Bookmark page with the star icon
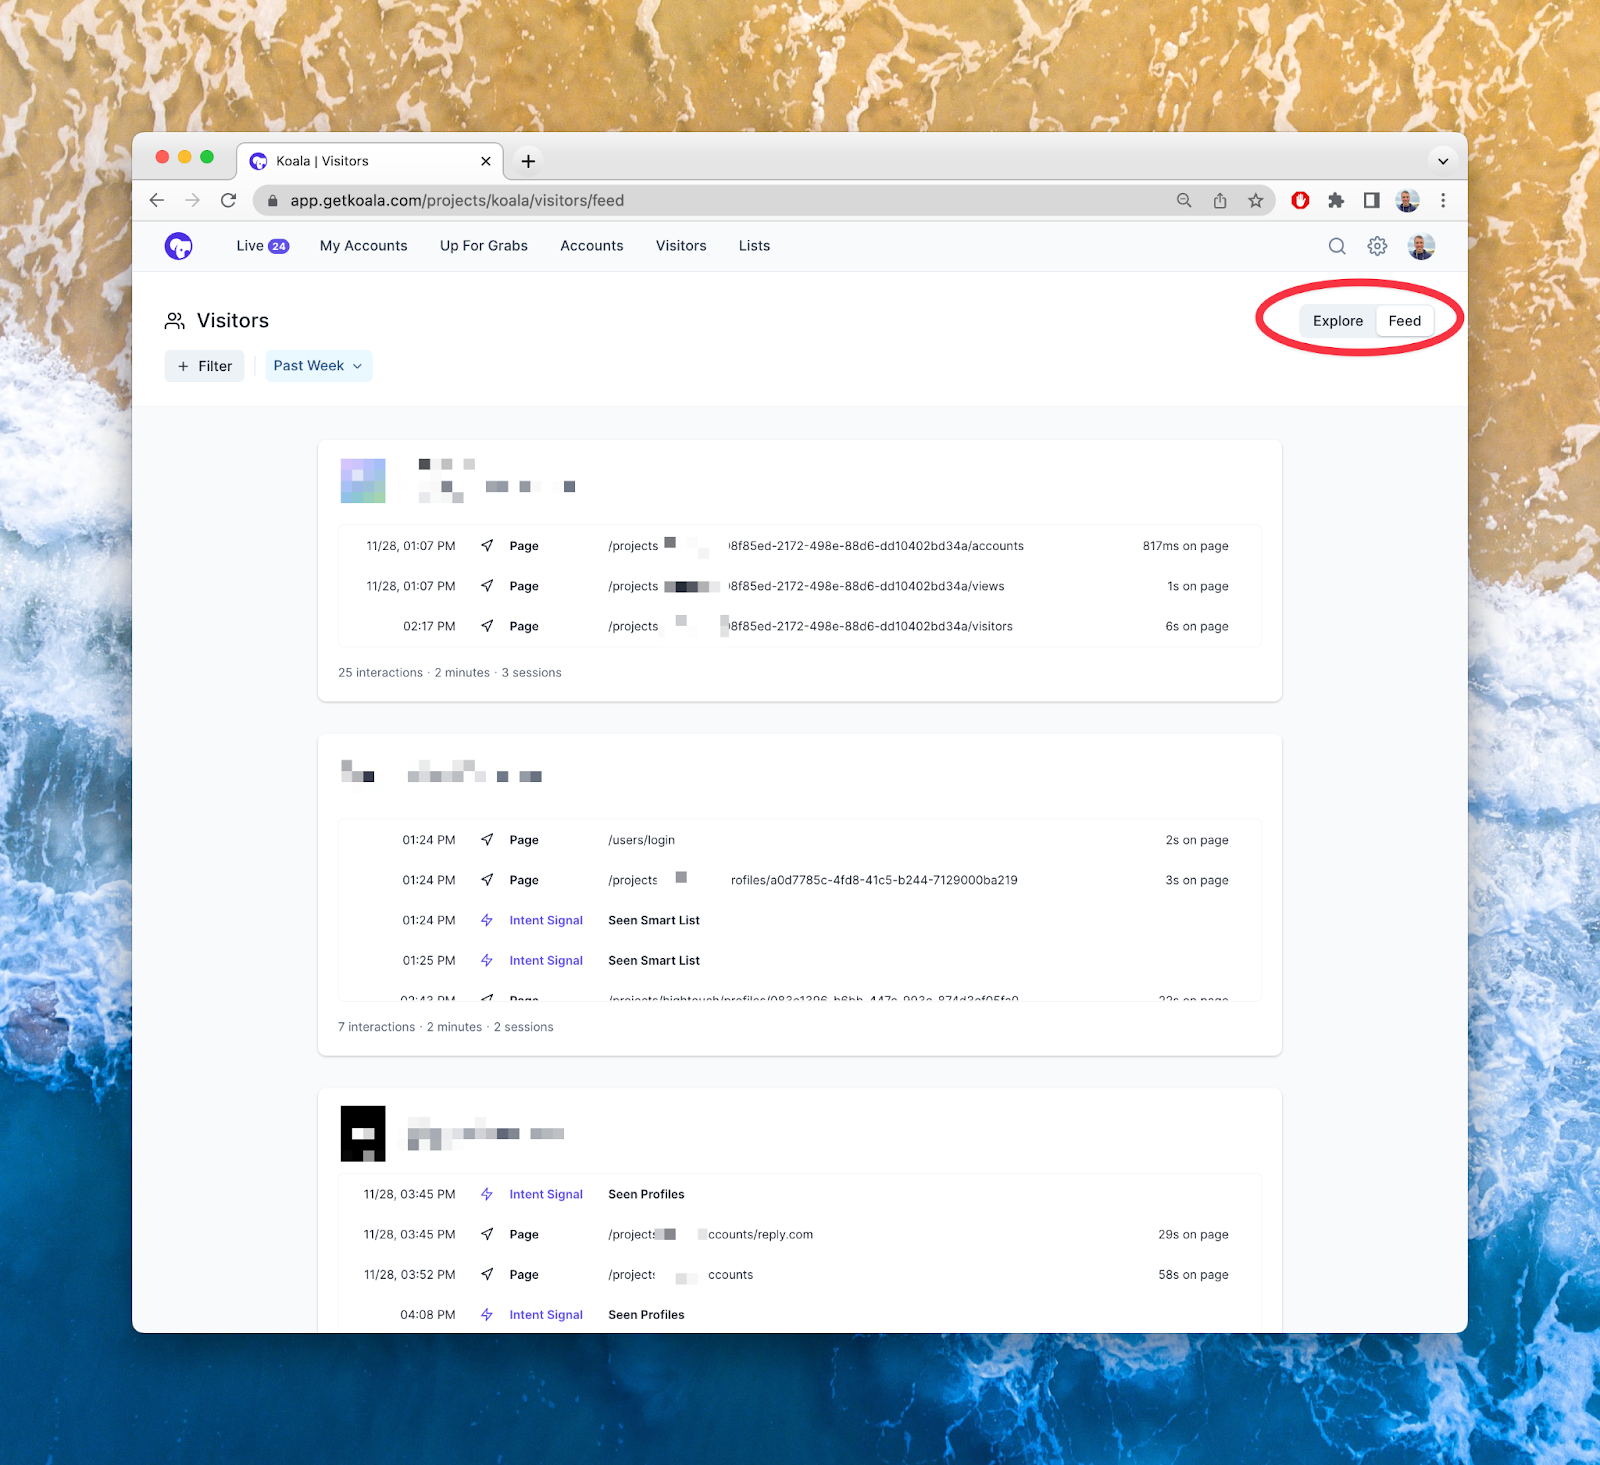Screen dimensions: 1600x1465 [x=1255, y=200]
